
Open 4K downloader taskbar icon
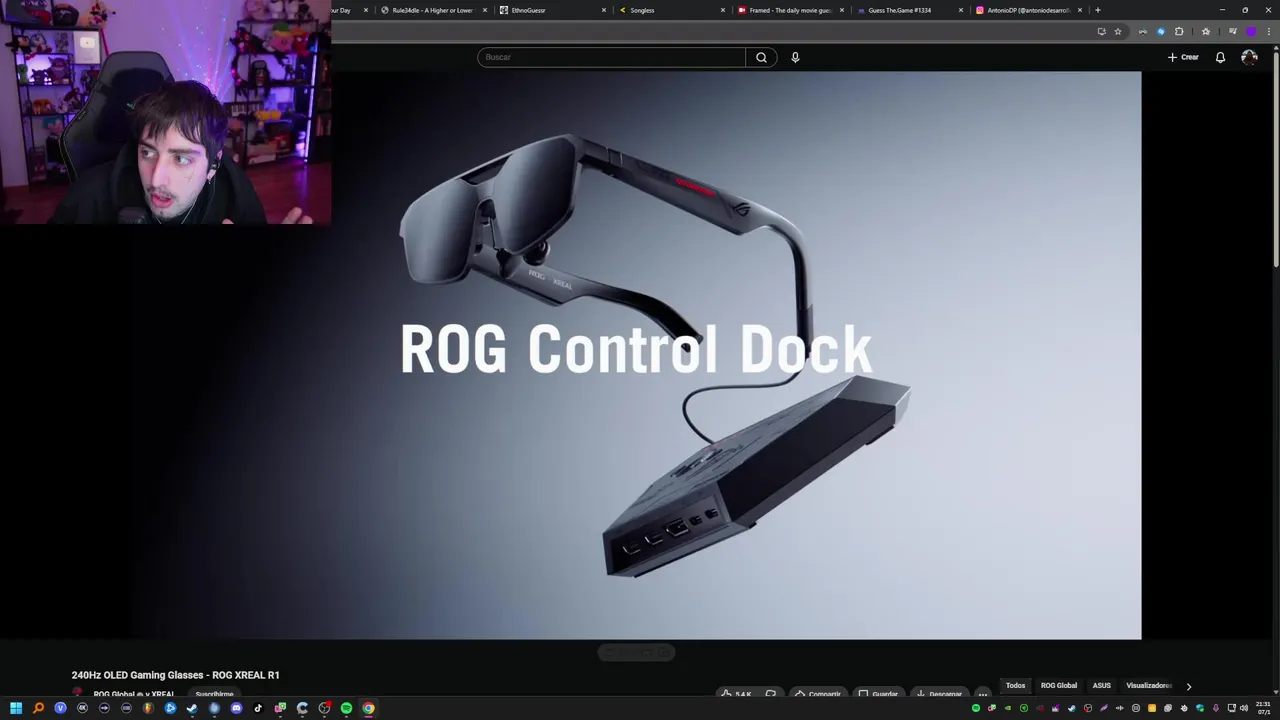tap(82, 708)
